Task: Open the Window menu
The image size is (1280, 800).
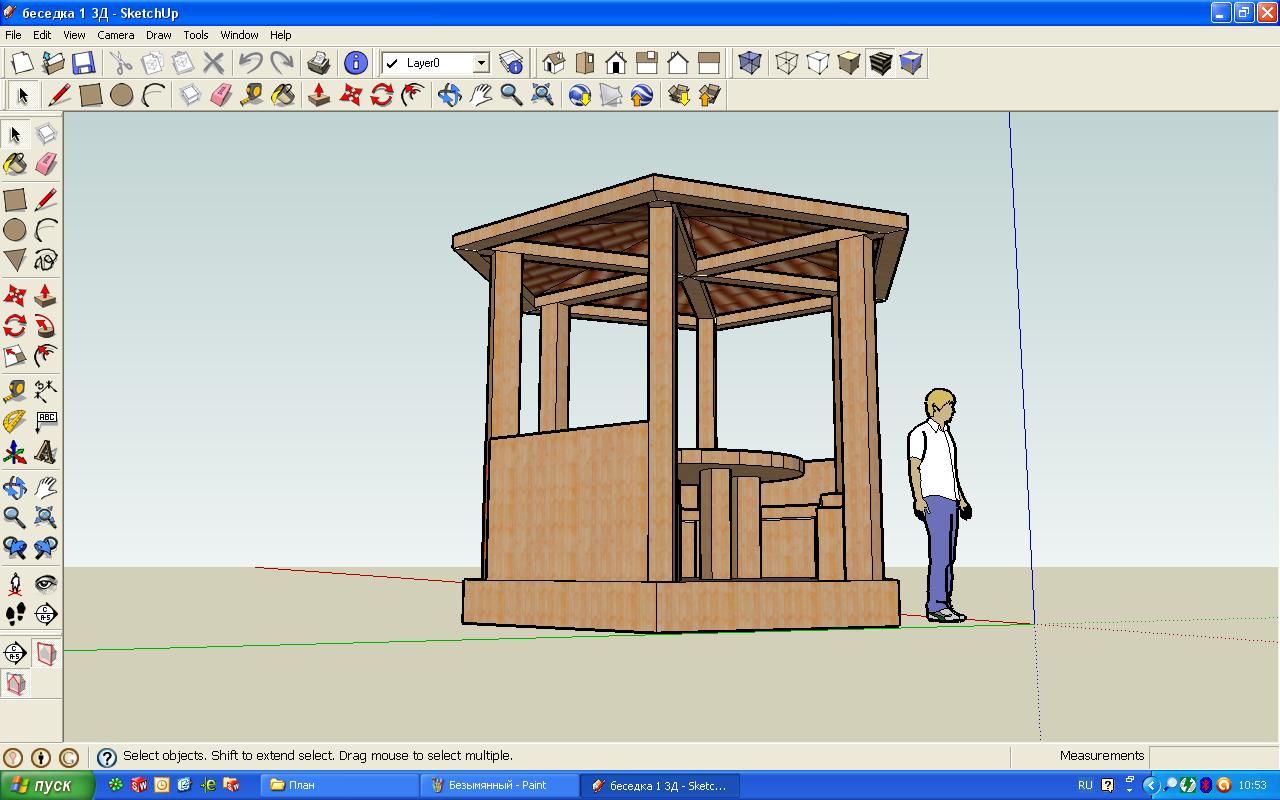Action: point(239,35)
